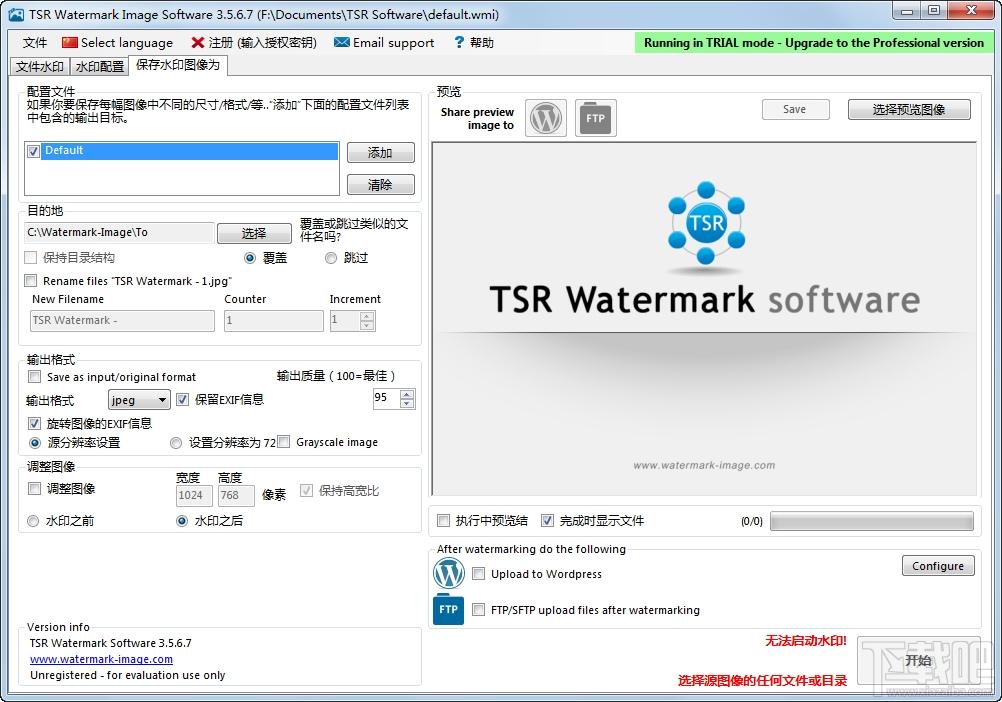Image resolution: width=1002 pixels, height=702 pixels.
Task: Click the Email support envelope icon
Action: [x=342, y=42]
